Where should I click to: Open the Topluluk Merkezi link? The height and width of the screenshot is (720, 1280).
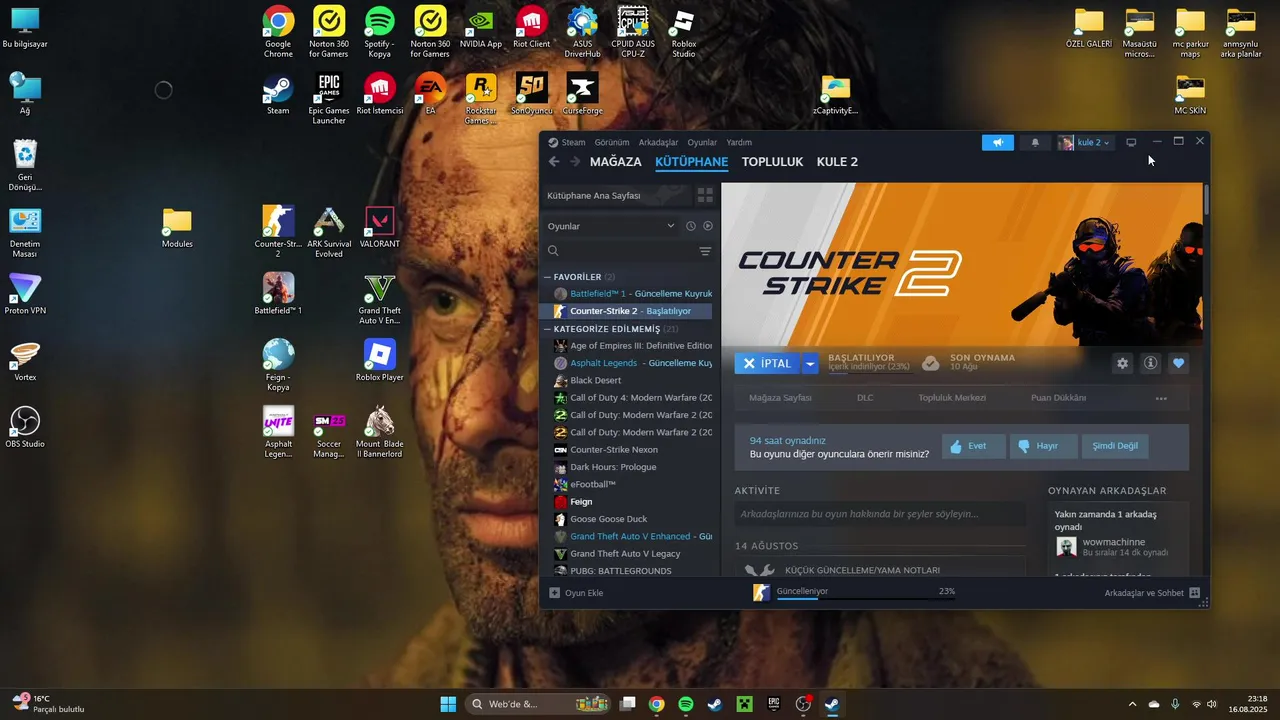pyautogui.click(x=952, y=398)
